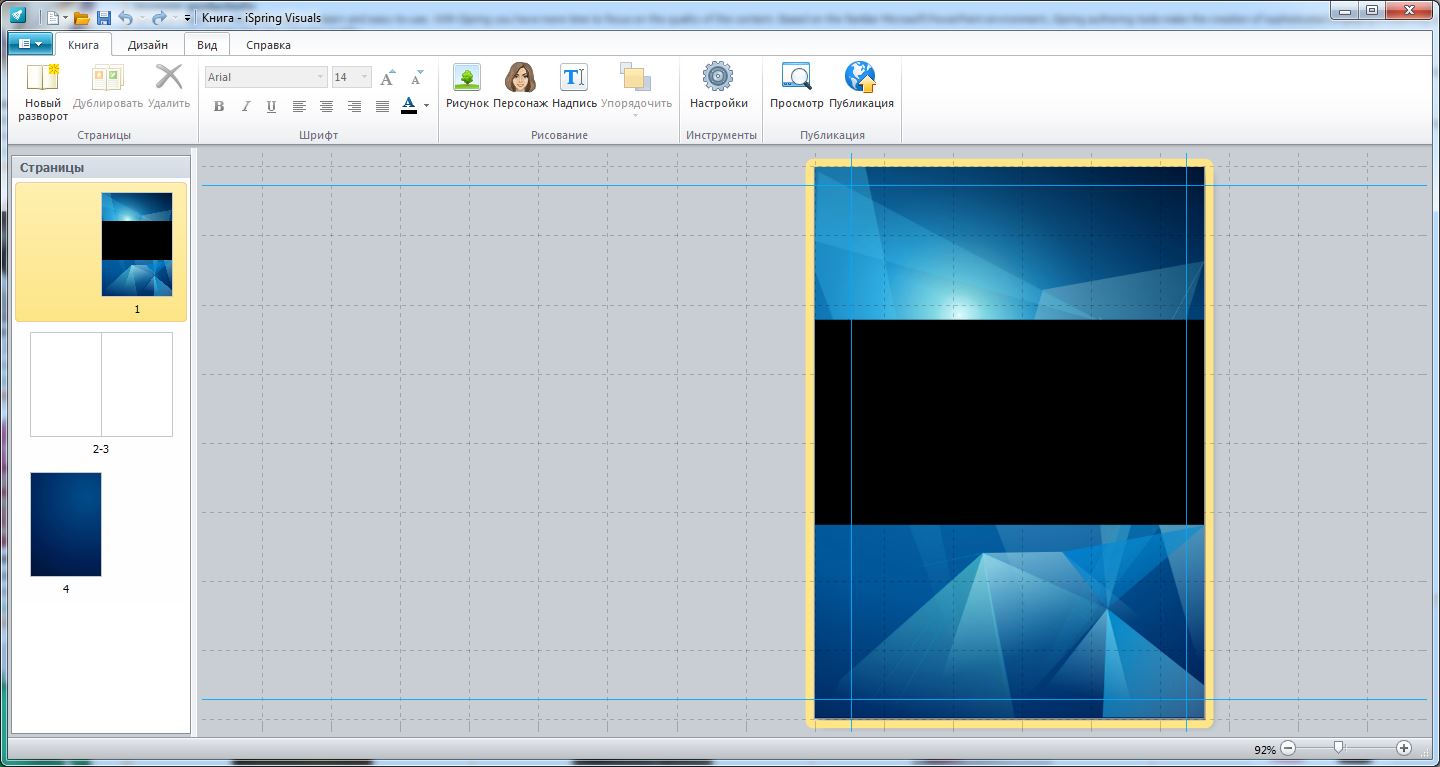
Task: Expand the Arial font name dropdown
Action: (320, 77)
